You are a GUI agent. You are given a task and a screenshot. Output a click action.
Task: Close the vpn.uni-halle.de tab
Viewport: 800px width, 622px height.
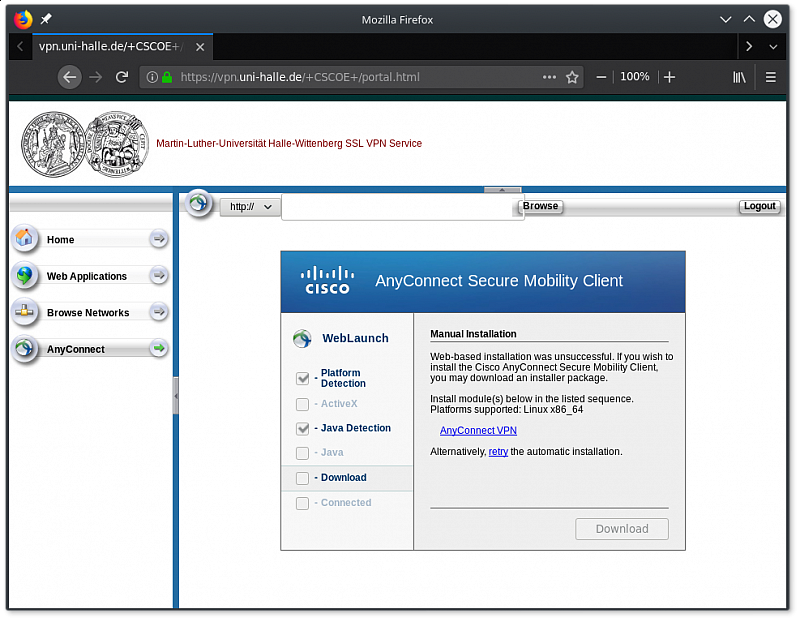click(x=200, y=47)
